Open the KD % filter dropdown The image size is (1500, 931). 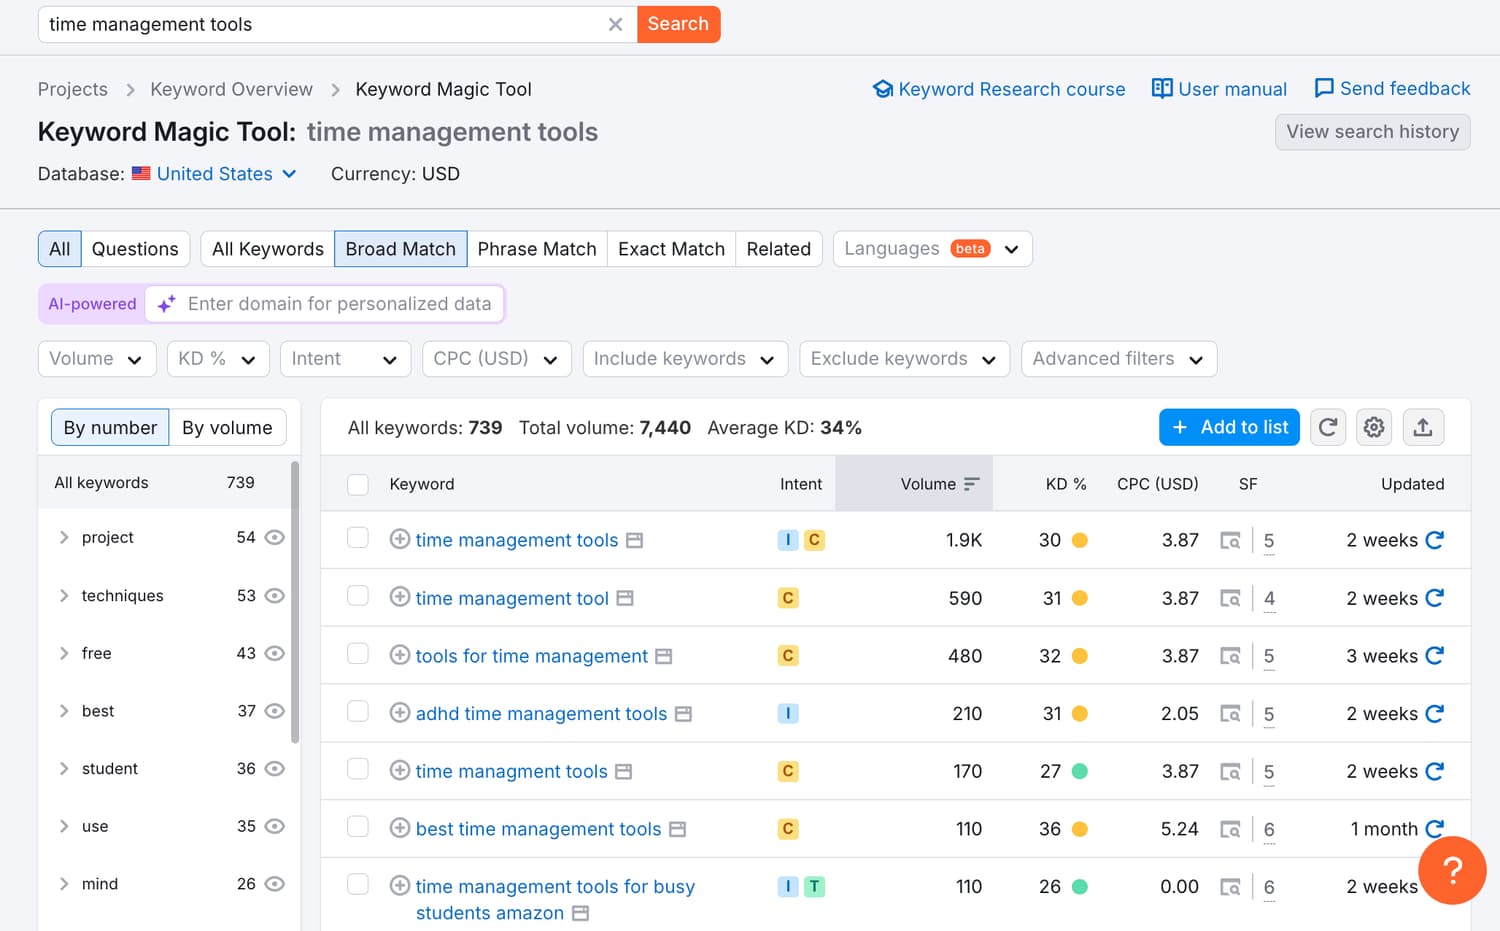[218, 359]
